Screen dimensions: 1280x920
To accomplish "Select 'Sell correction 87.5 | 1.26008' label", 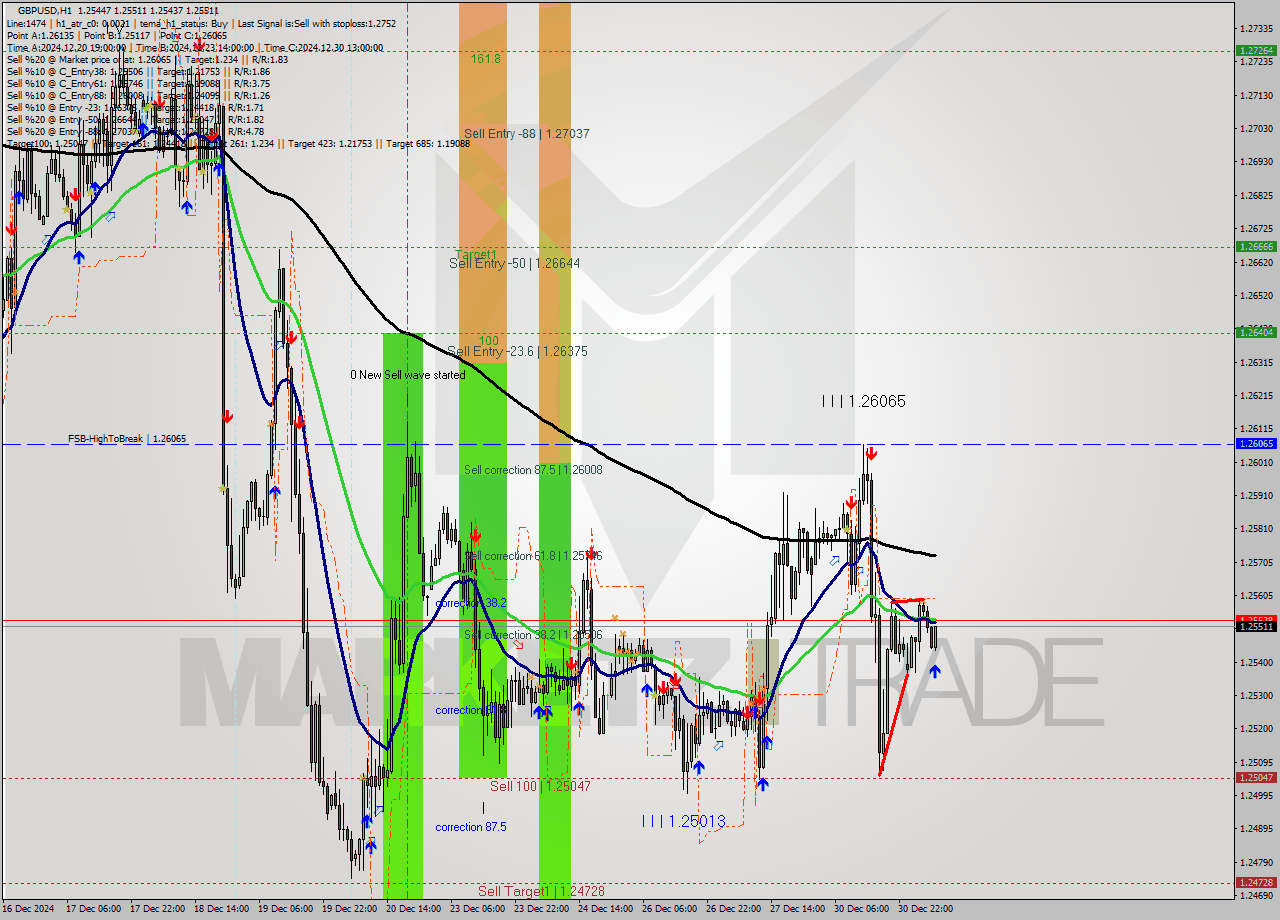I will pos(532,469).
